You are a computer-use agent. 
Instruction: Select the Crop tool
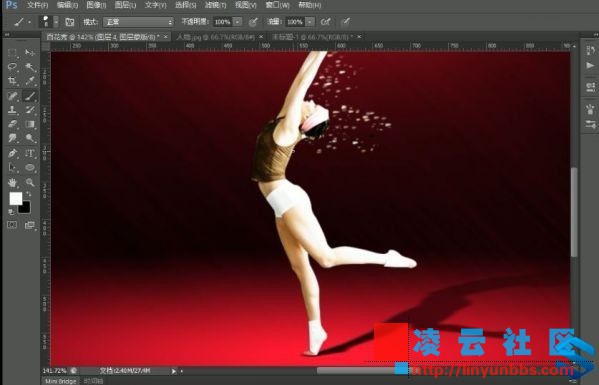[12, 81]
